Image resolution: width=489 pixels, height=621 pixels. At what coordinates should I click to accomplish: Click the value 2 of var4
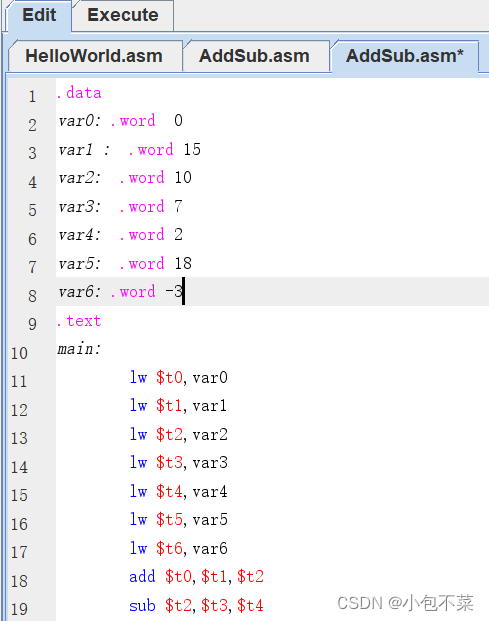[179, 235]
